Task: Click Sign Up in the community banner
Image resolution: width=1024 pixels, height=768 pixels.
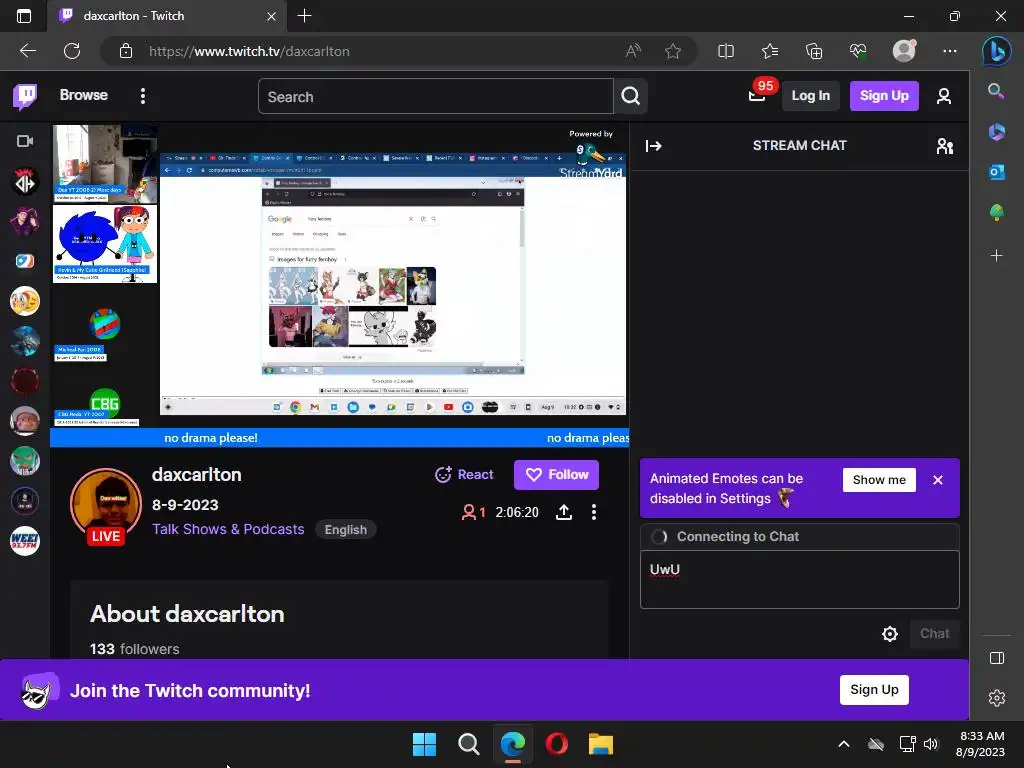Action: tap(874, 690)
